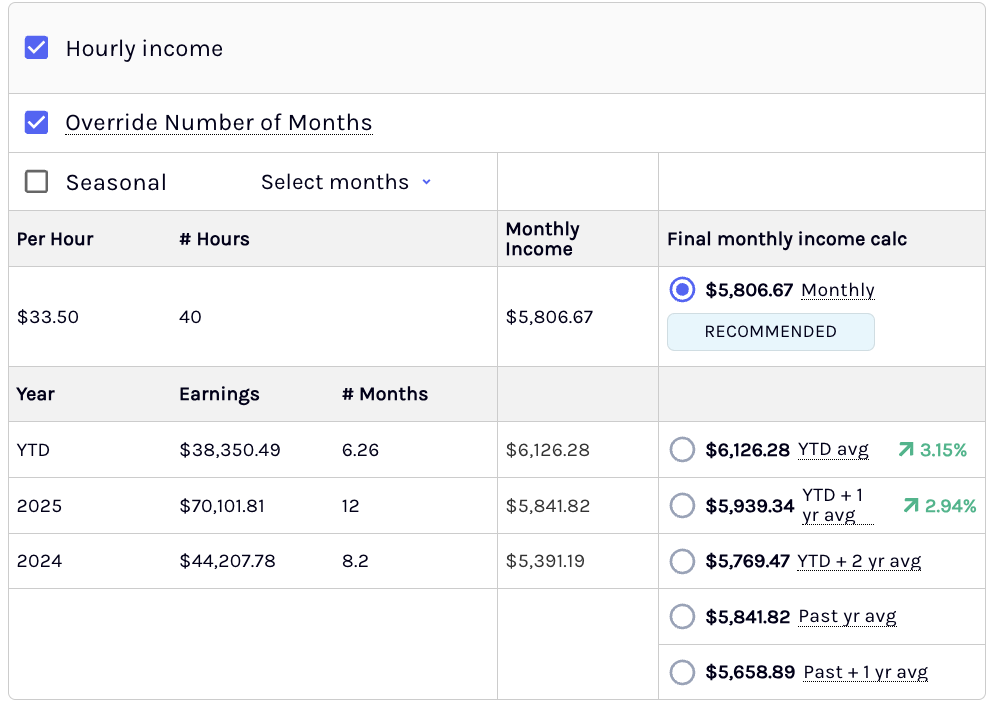Click the RECOMMENDED badge
998x708 pixels.
pyautogui.click(x=771, y=332)
